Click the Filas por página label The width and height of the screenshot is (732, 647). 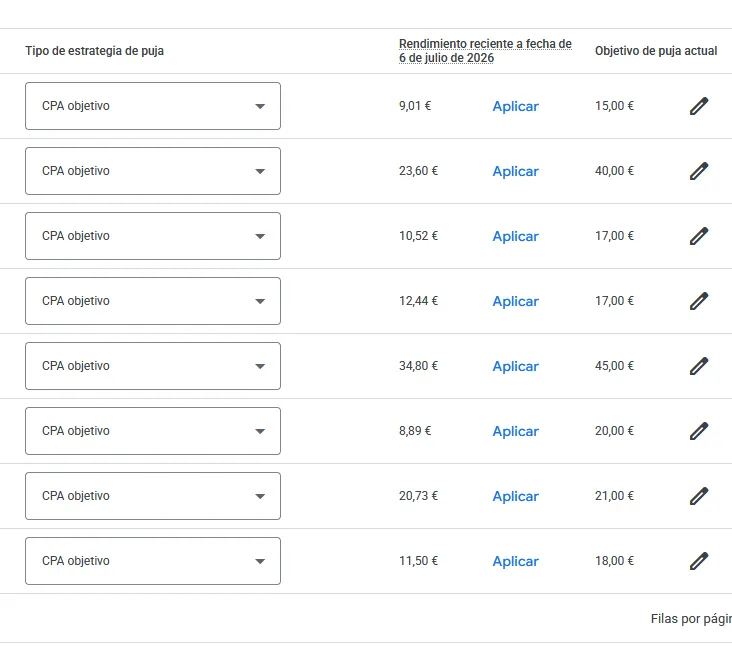pyautogui.click(x=691, y=619)
